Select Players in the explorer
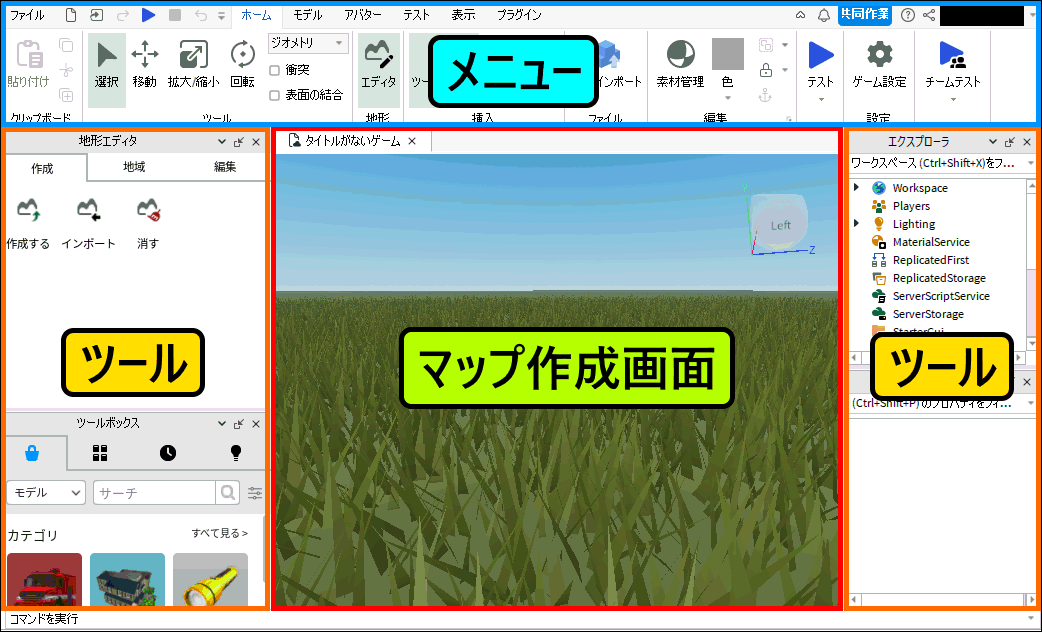Screen dimensions: 1042x632 910,206
